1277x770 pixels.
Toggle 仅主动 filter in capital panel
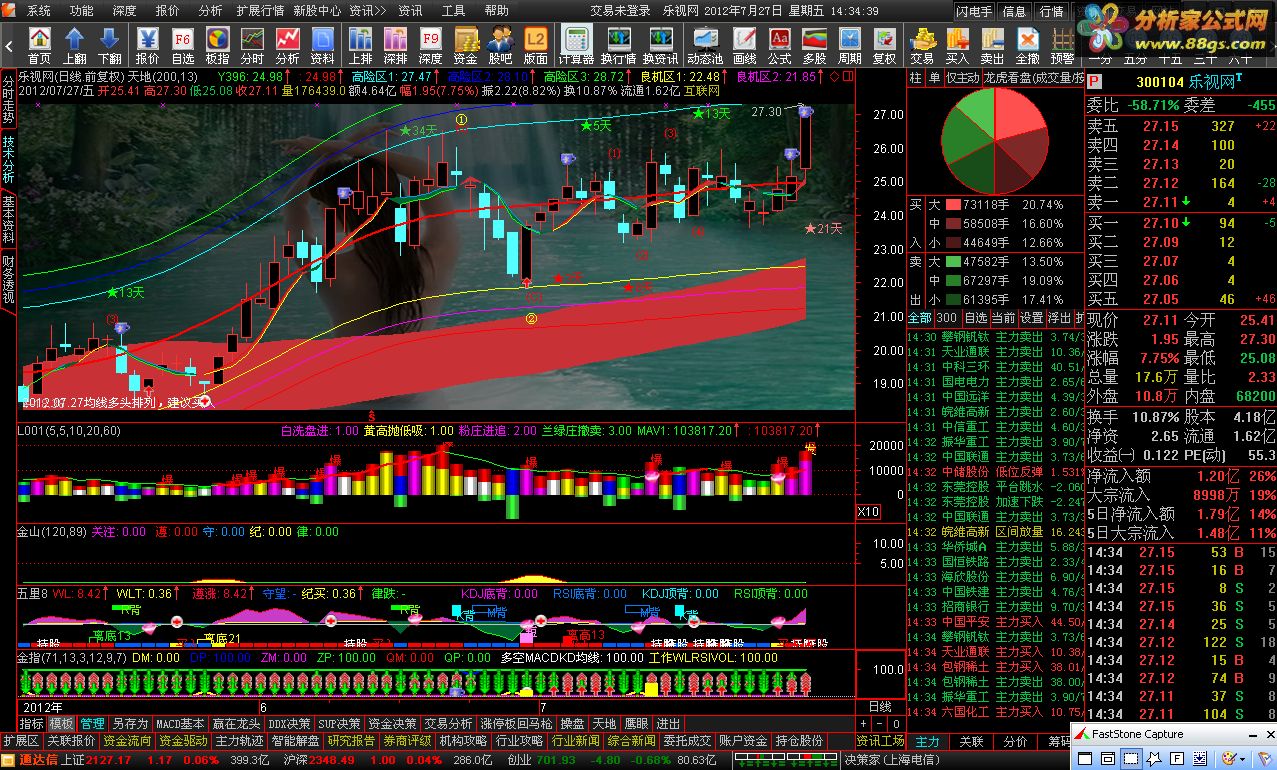(962, 78)
